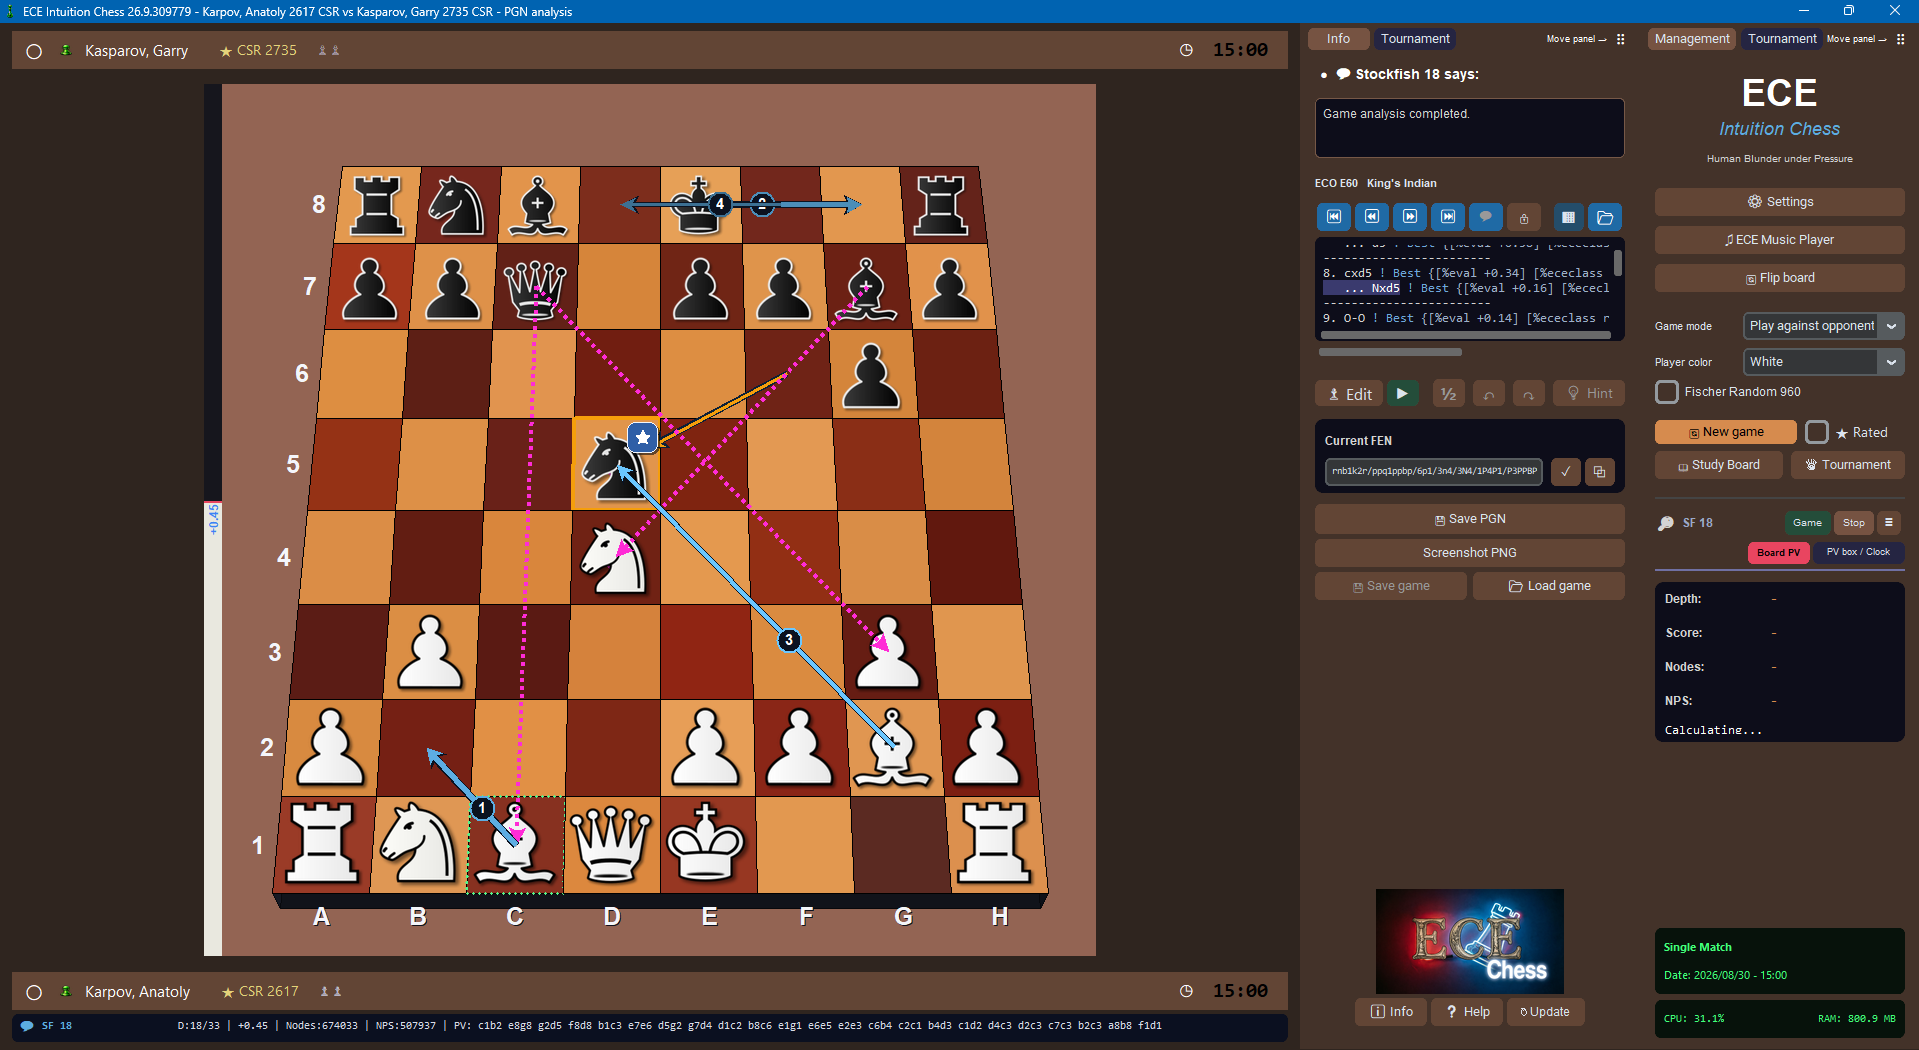The width and height of the screenshot is (1919, 1050).
Task: Open the hamburger menu beside Stop
Action: tap(1888, 522)
